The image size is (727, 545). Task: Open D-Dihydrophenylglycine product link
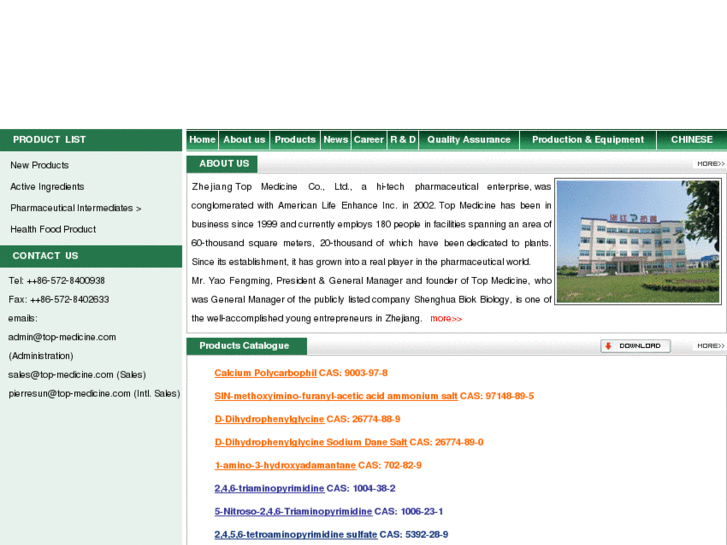click(x=269, y=419)
